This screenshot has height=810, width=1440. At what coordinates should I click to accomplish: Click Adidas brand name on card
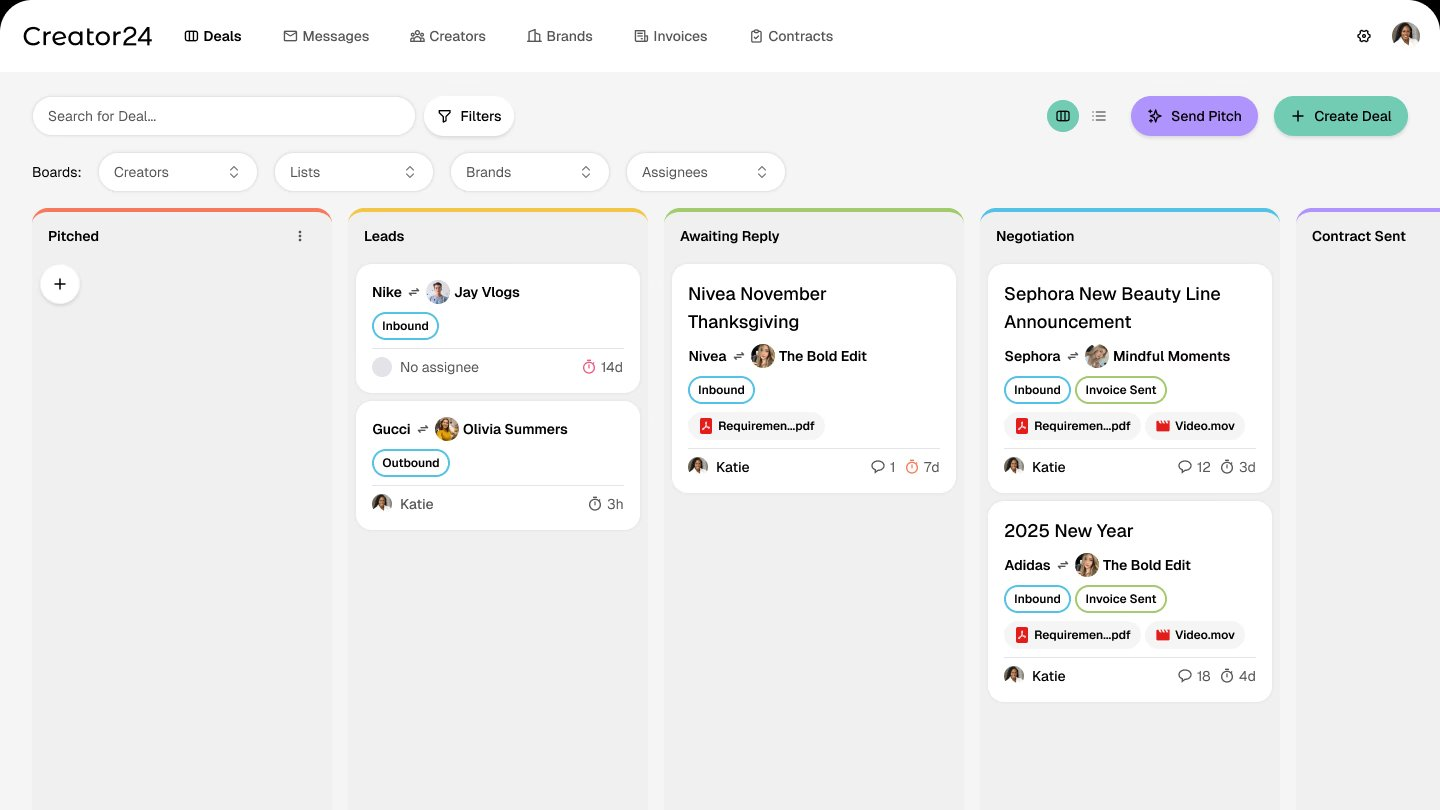1028,565
